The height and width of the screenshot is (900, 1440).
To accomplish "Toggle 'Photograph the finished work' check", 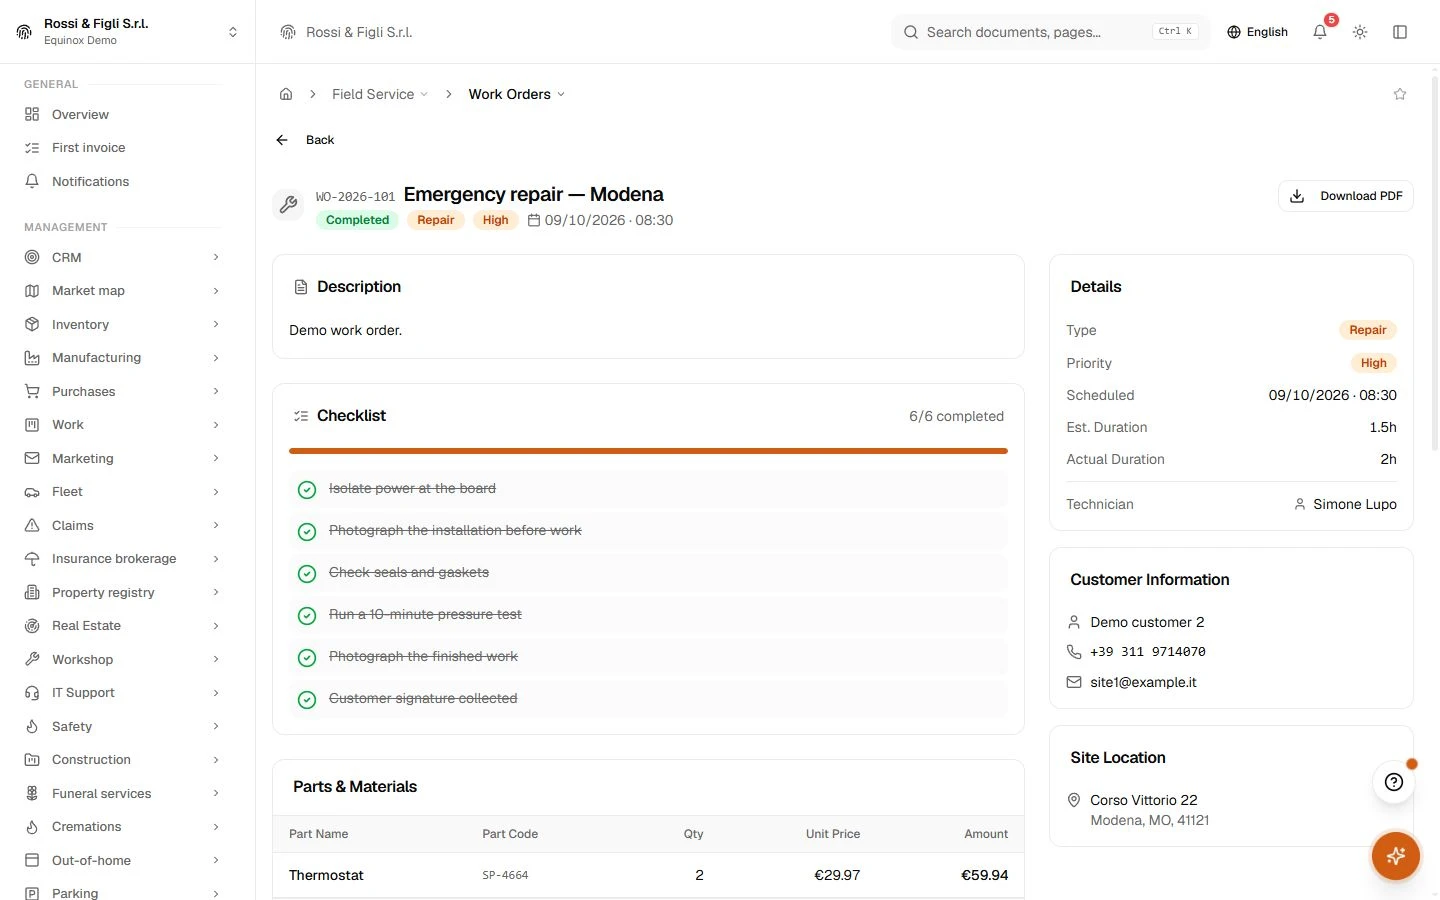I will (307, 657).
